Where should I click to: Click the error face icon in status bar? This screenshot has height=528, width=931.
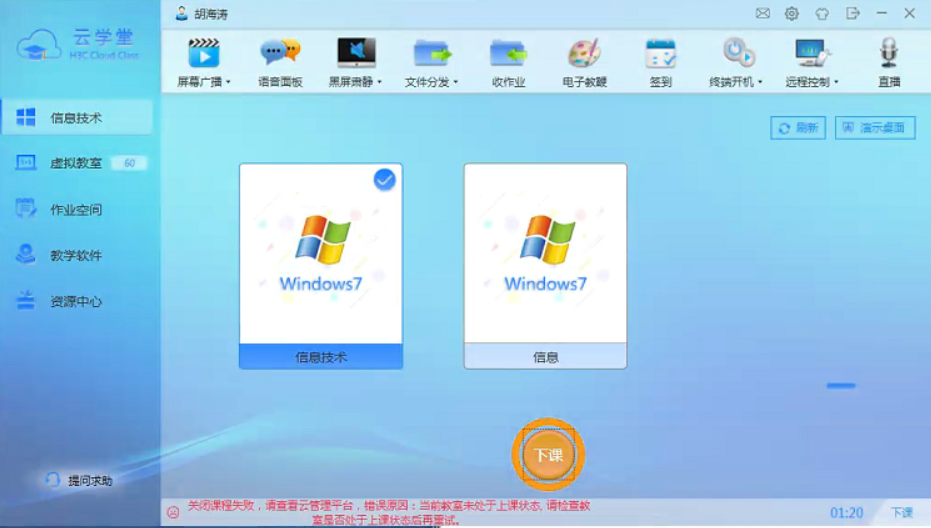(x=173, y=512)
